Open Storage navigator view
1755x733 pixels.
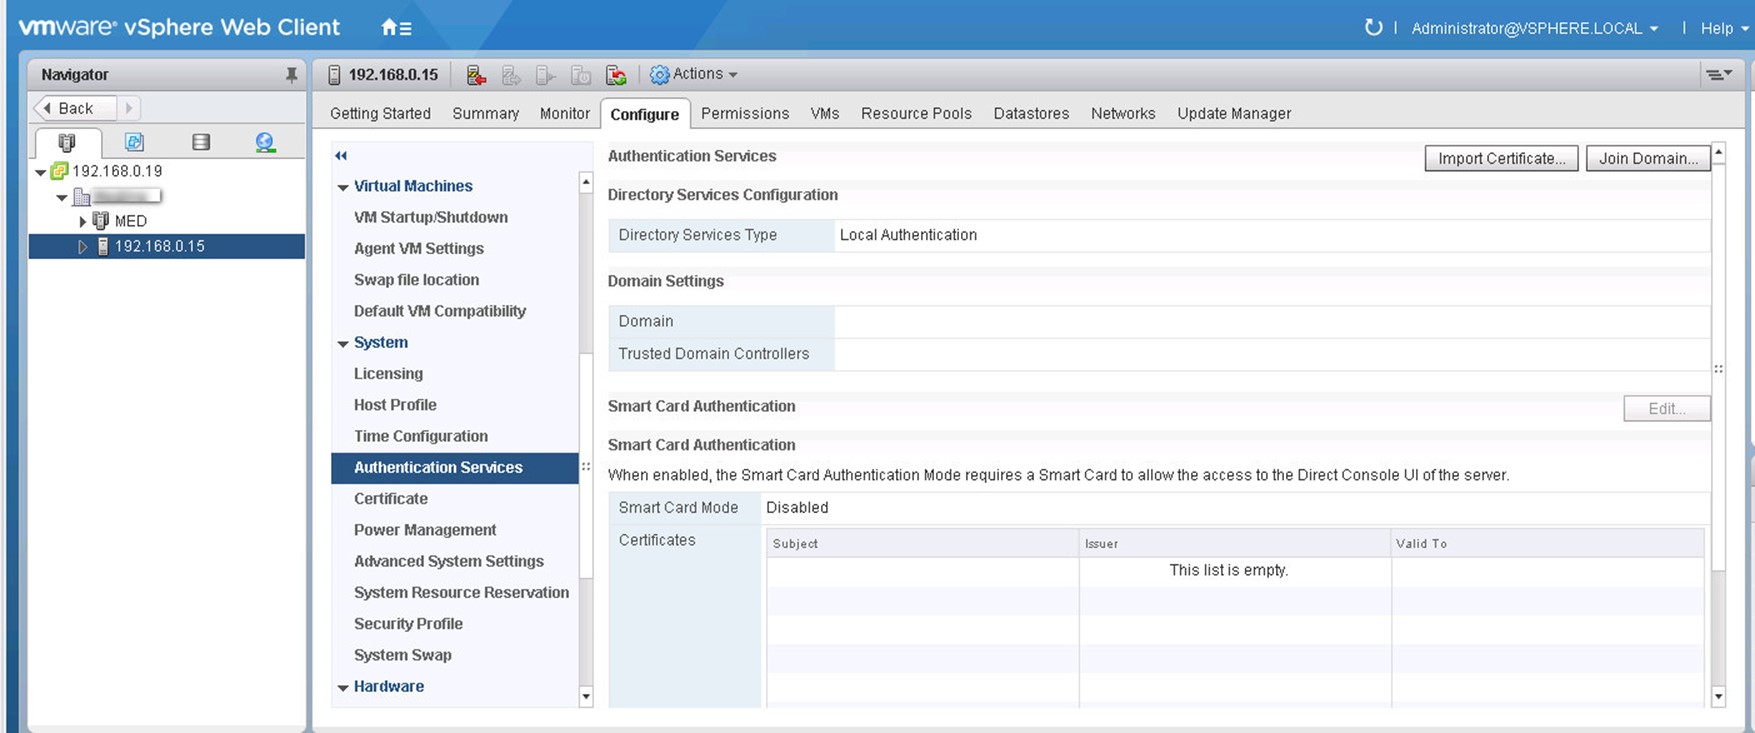[x=201, y=142]
